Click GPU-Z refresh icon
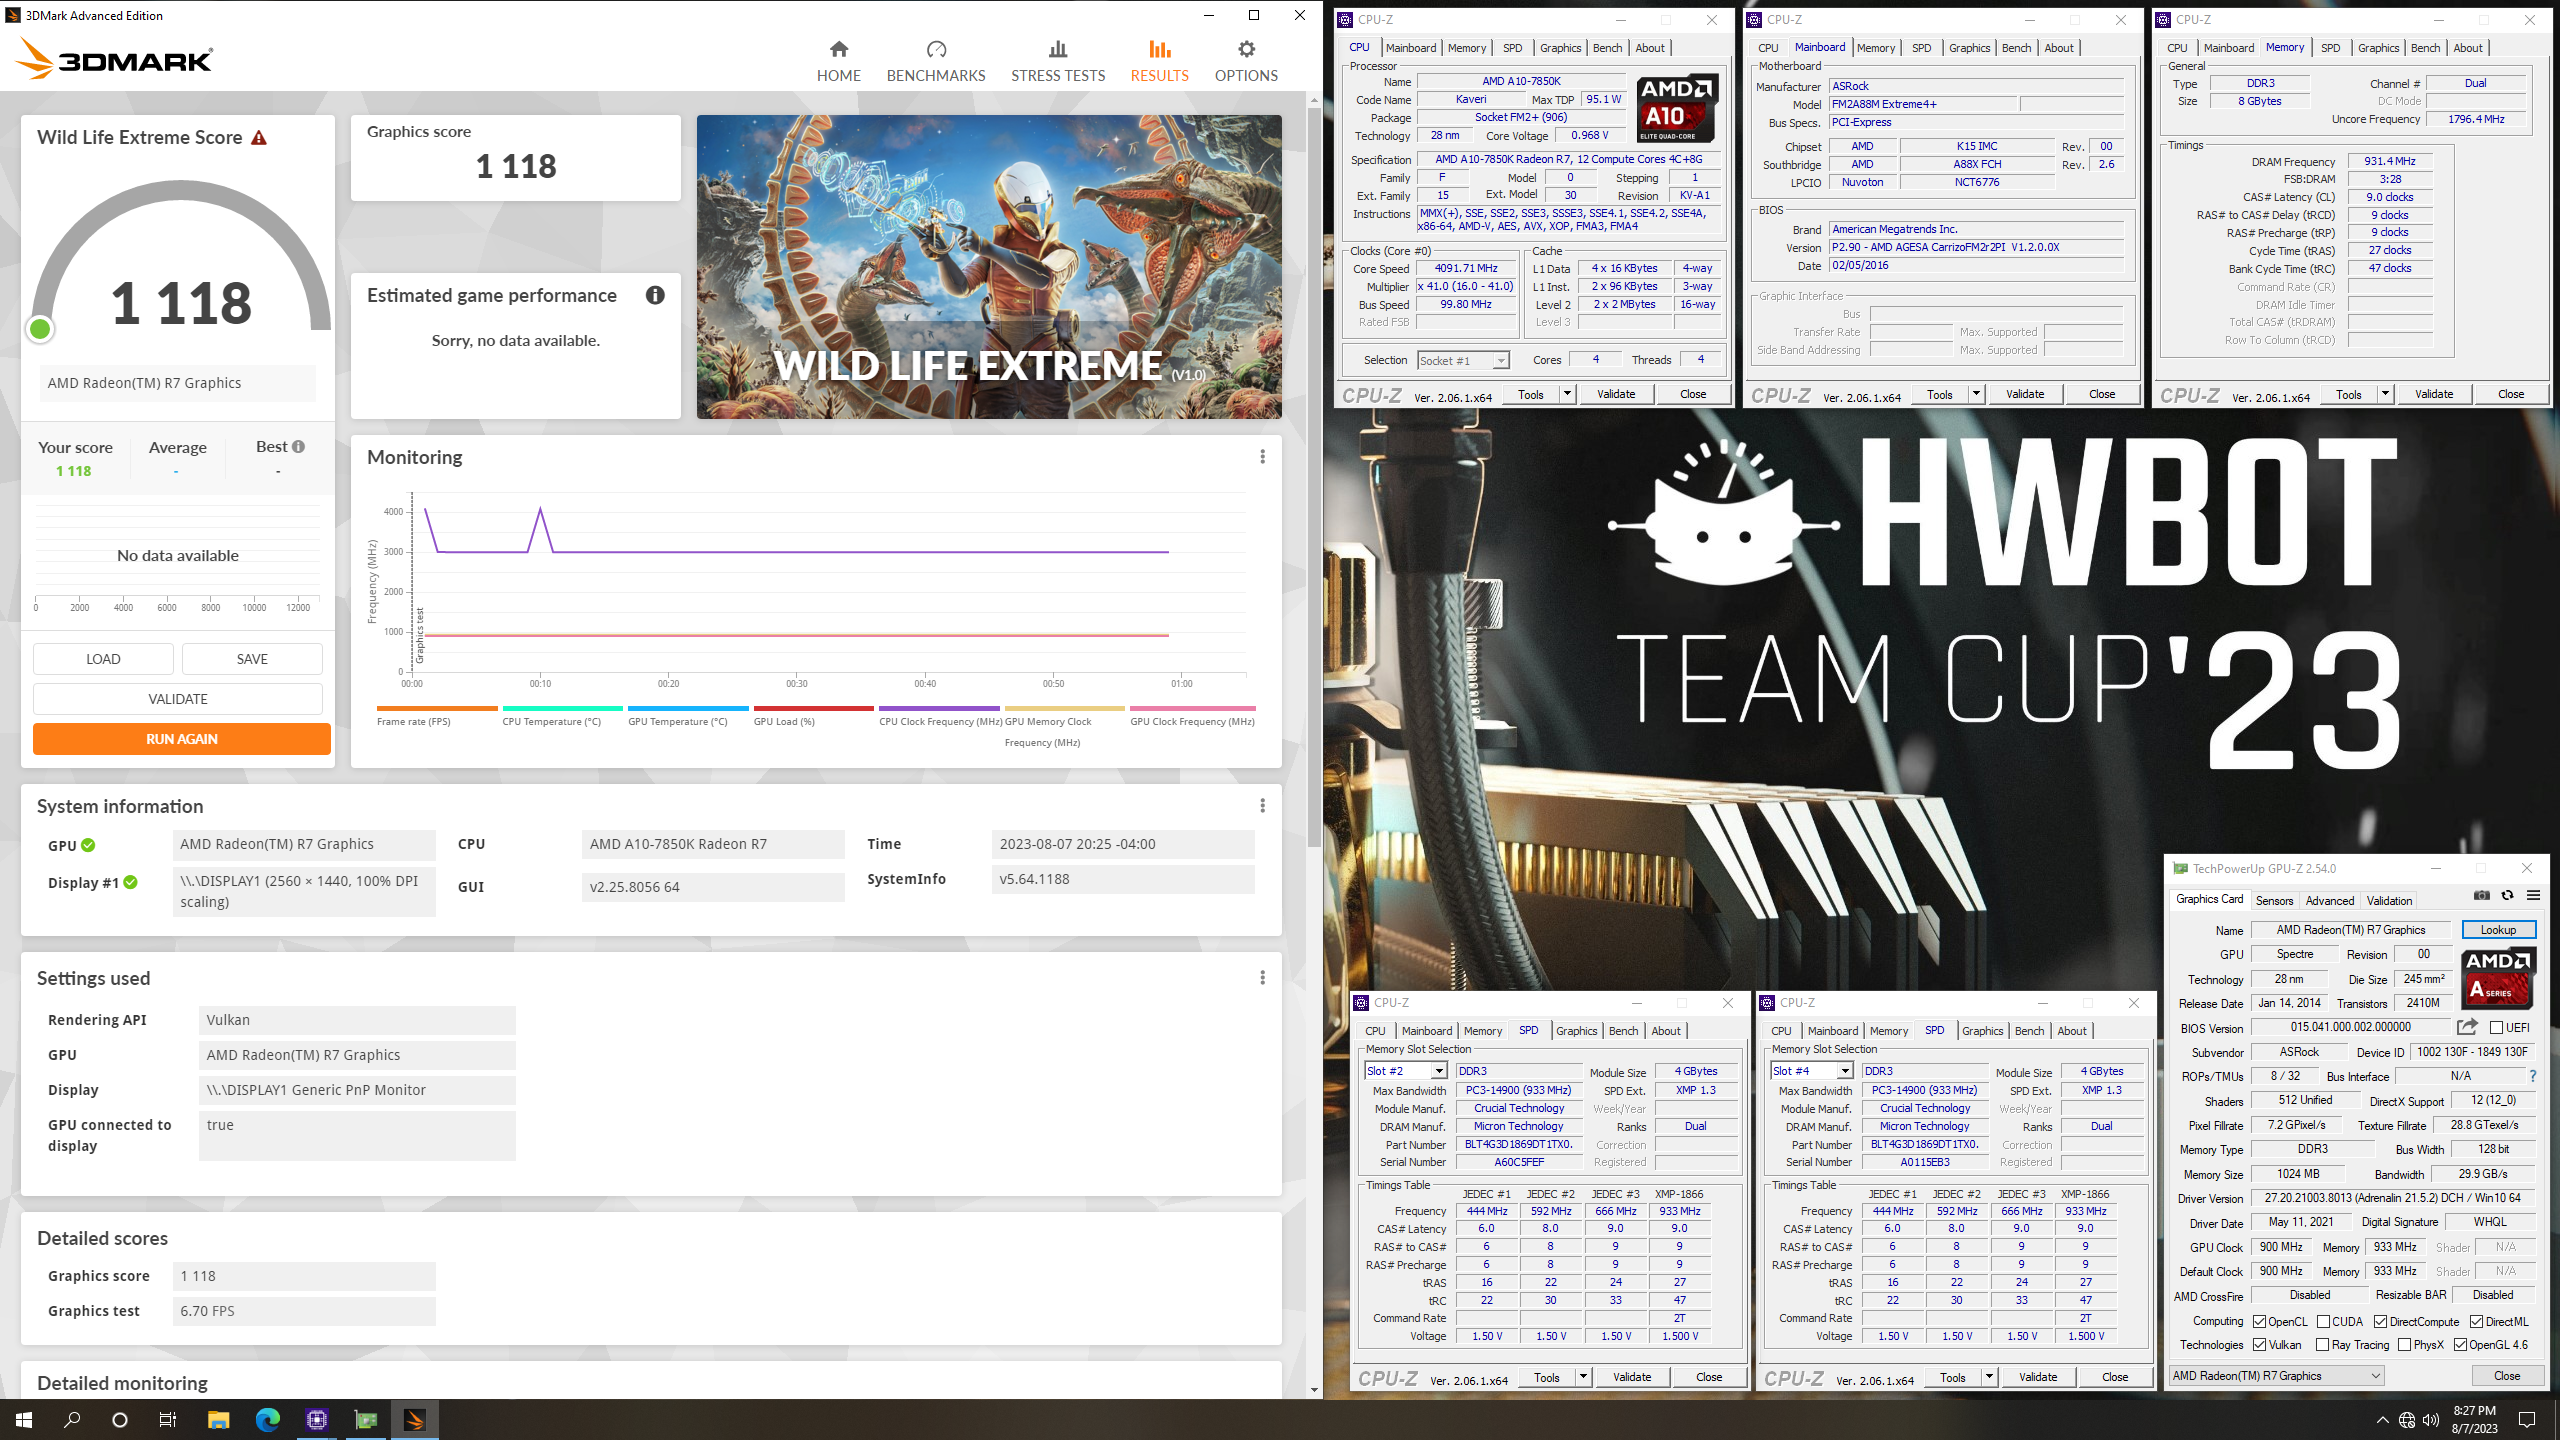 [x=2507, y=896]
